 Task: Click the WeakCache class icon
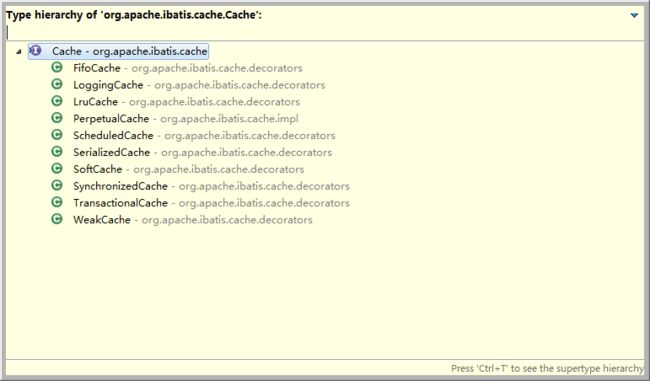[57, 219]
